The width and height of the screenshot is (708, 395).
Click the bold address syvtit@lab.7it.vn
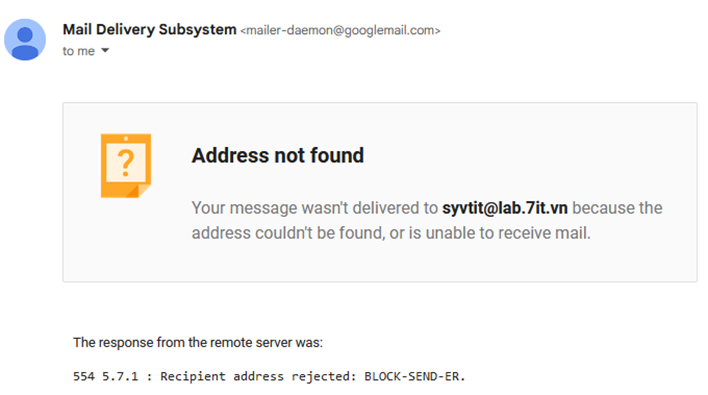[505, 208]
